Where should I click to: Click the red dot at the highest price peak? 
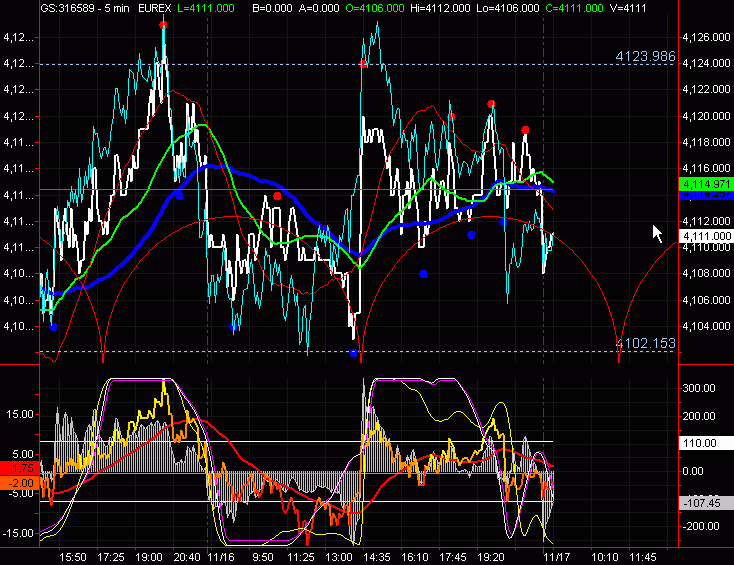pos(163,25)
